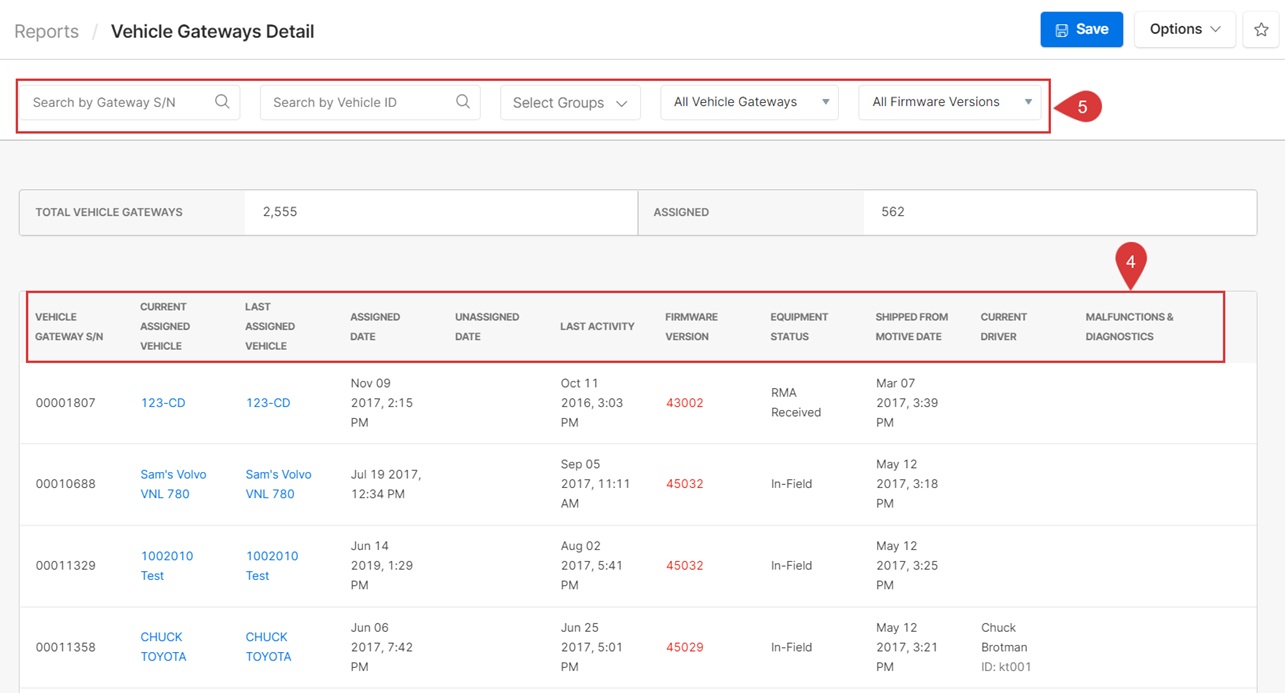The image size is (1285, 693).
Task: Open current assigned vehicle 123-CD
Action: coord(163,403)
